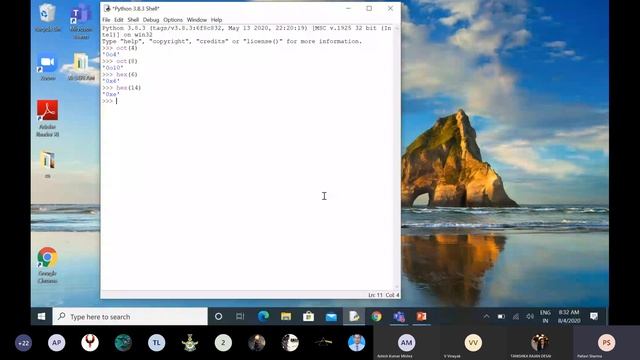
Task: Click the '>>> hex(6)' line in the shell
Action: [120, 74]
